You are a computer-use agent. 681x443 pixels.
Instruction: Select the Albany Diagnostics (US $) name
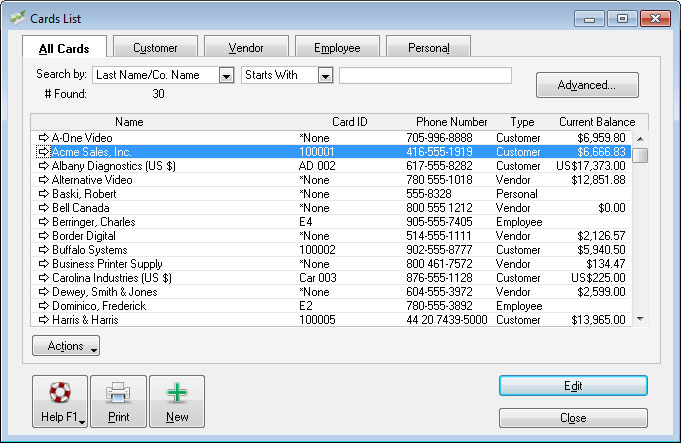tap(114, 166)
